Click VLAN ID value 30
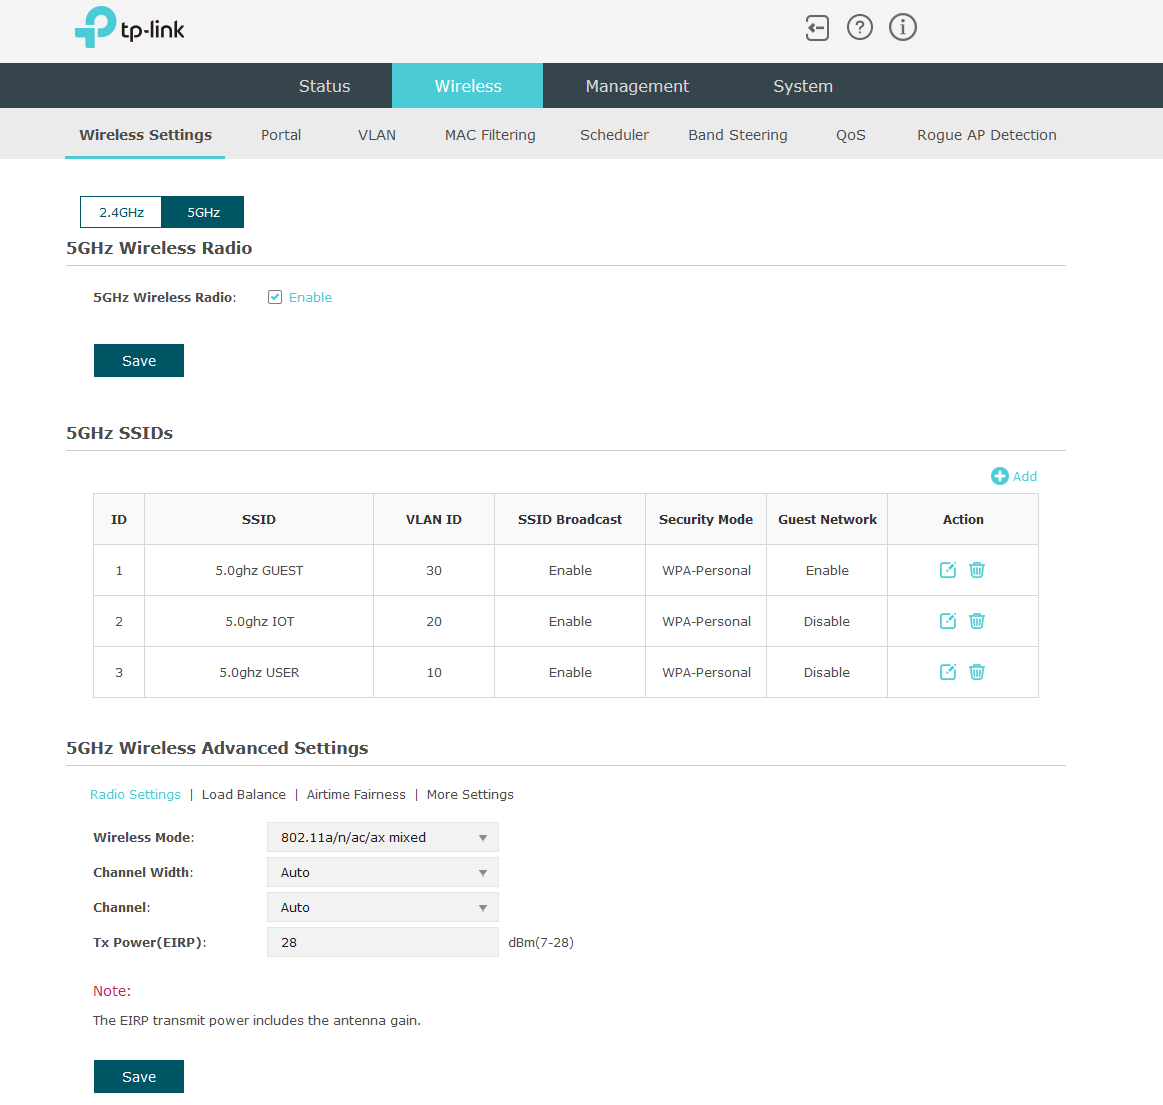The image size is (1163, 1105). coord(434,570)
